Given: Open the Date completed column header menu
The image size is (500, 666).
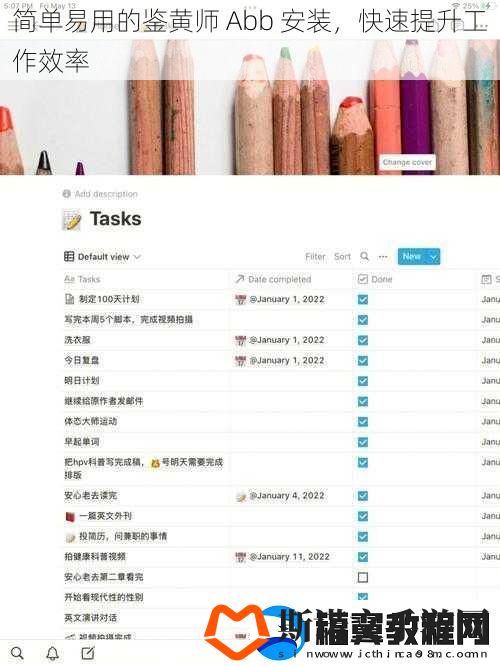Looking at the screenshot, I should [x=273, y=279].
